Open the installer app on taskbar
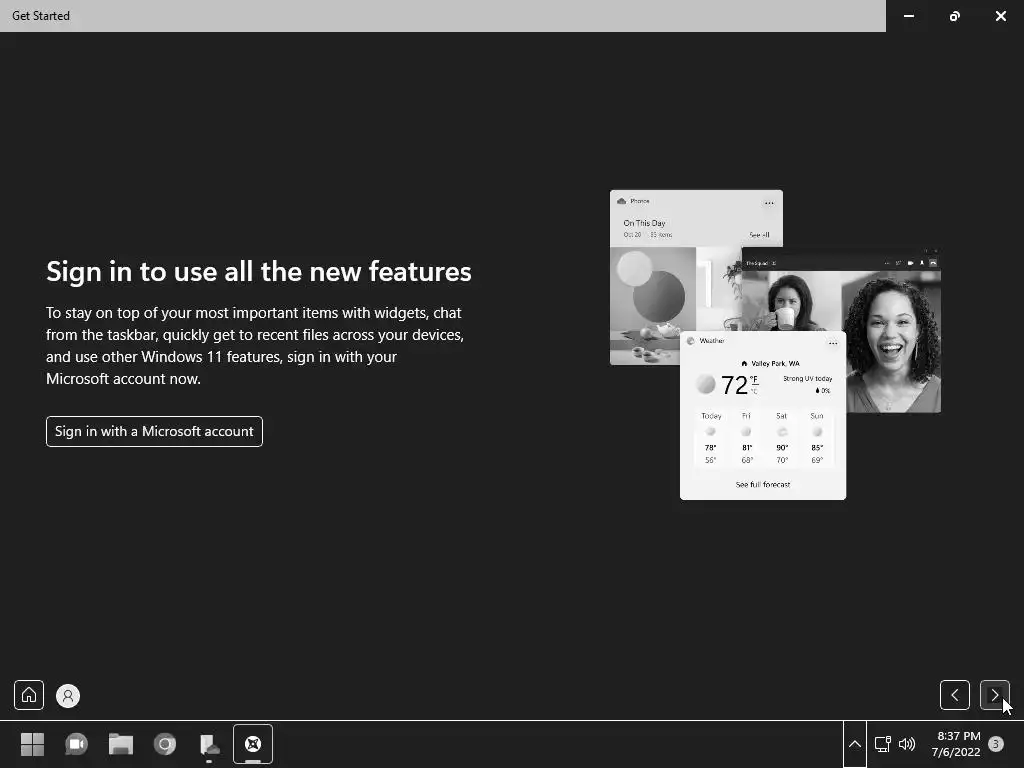This screenshot has width=1024, height=768. pos(209,744)
